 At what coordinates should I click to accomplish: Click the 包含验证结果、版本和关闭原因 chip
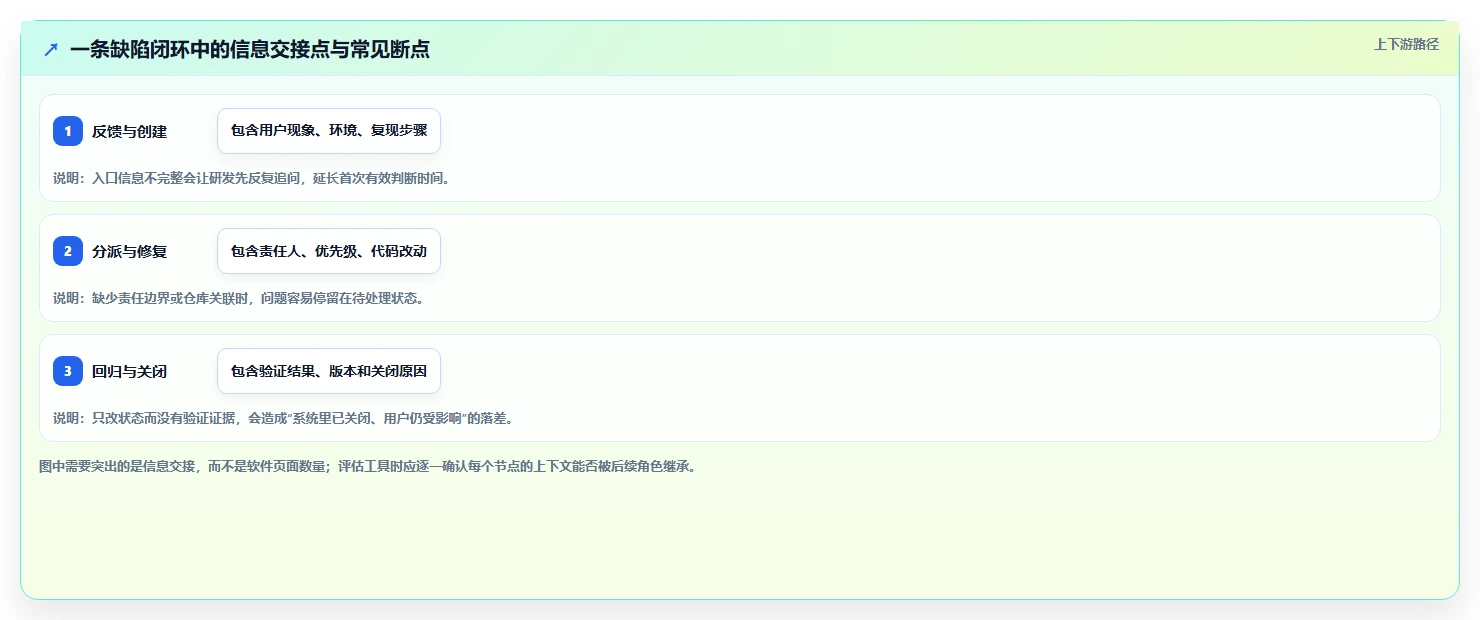coord(329,371)
